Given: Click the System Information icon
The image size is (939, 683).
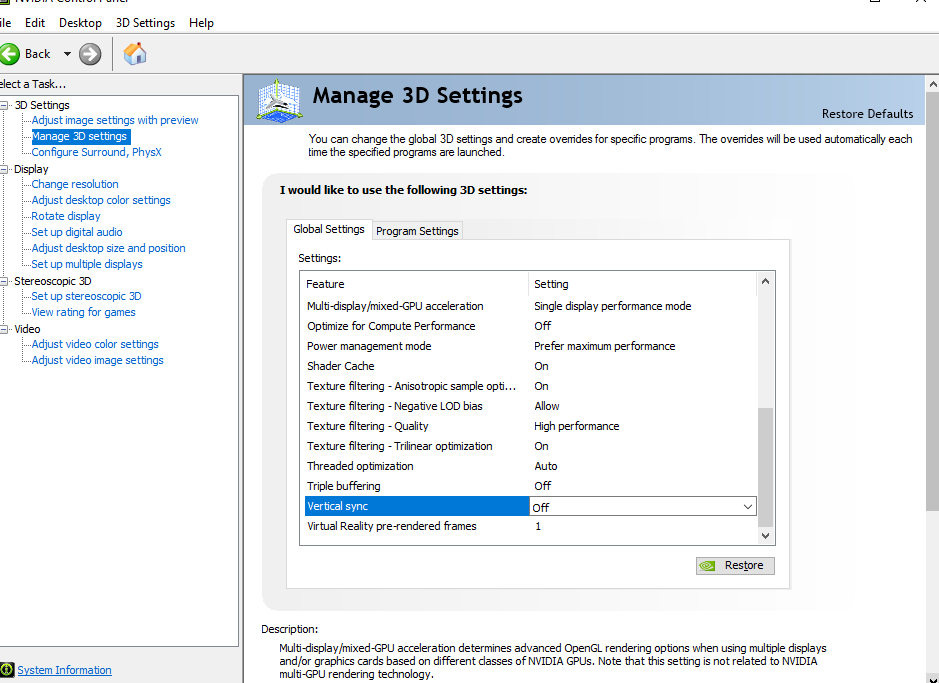Looking at the screenshot, I should pos(7,670).
